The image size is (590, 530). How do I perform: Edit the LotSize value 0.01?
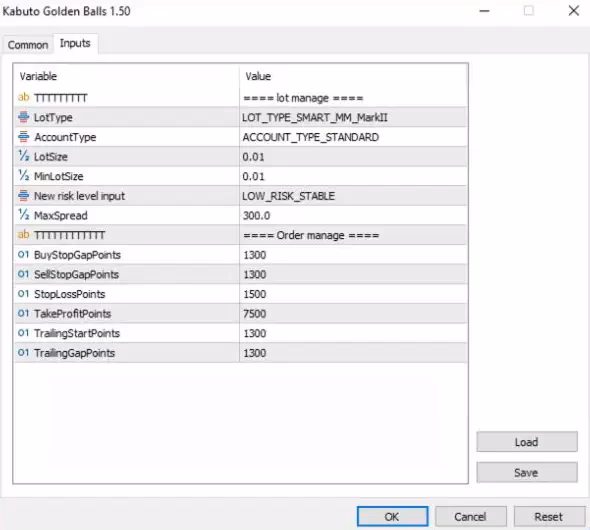click(353, 156)
